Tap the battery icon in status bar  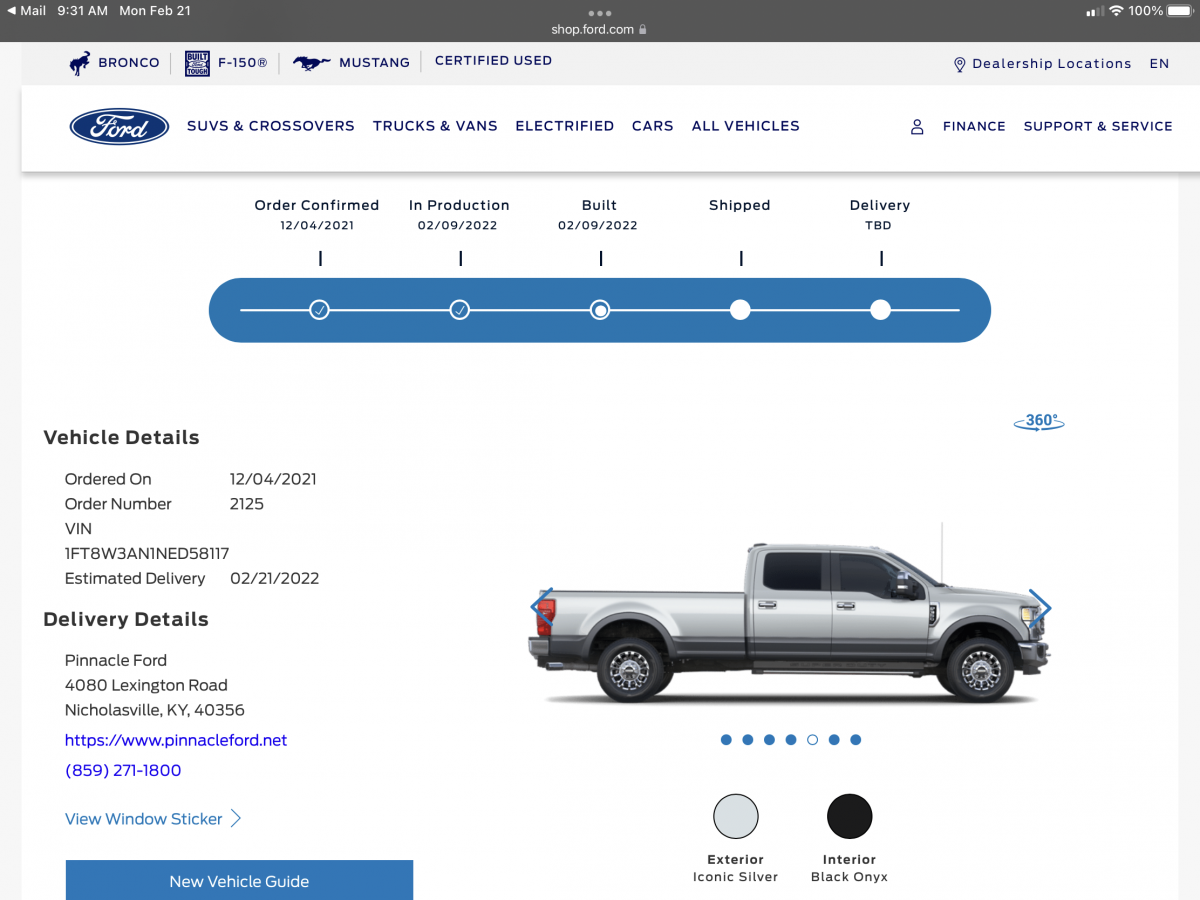pyautogui.click(x=1180, y=11)
